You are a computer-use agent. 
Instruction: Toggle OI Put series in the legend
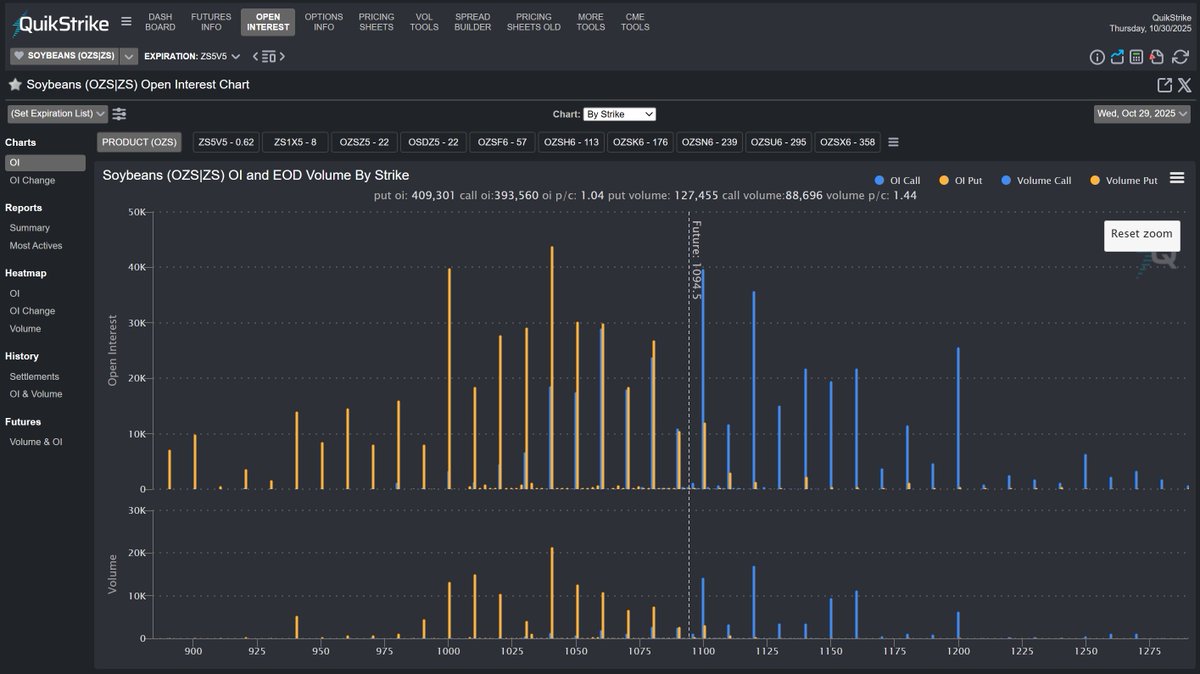click(961, 179)
